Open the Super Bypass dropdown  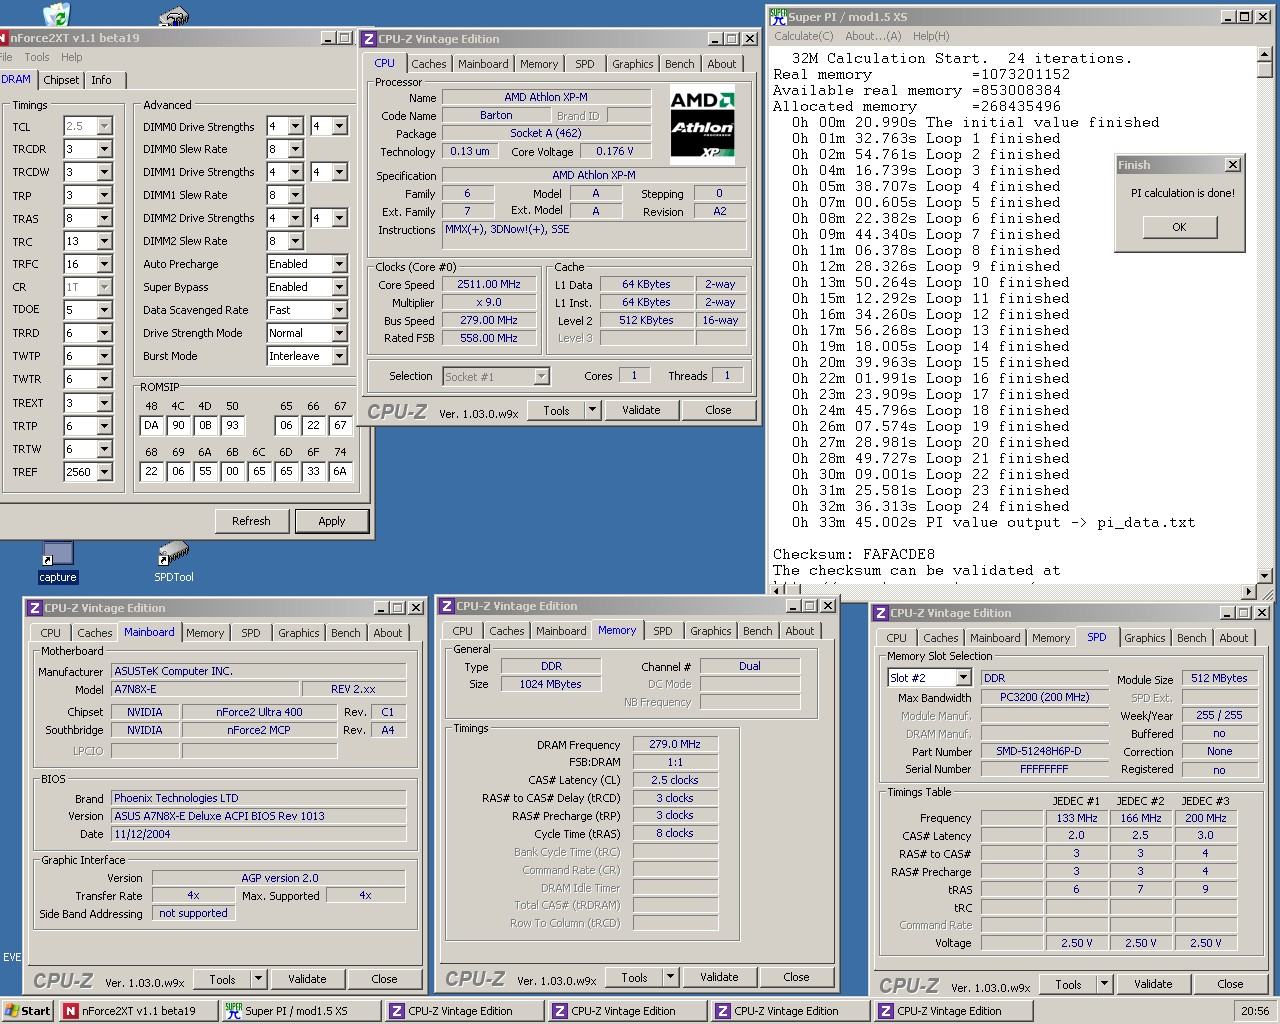[339, 287]
